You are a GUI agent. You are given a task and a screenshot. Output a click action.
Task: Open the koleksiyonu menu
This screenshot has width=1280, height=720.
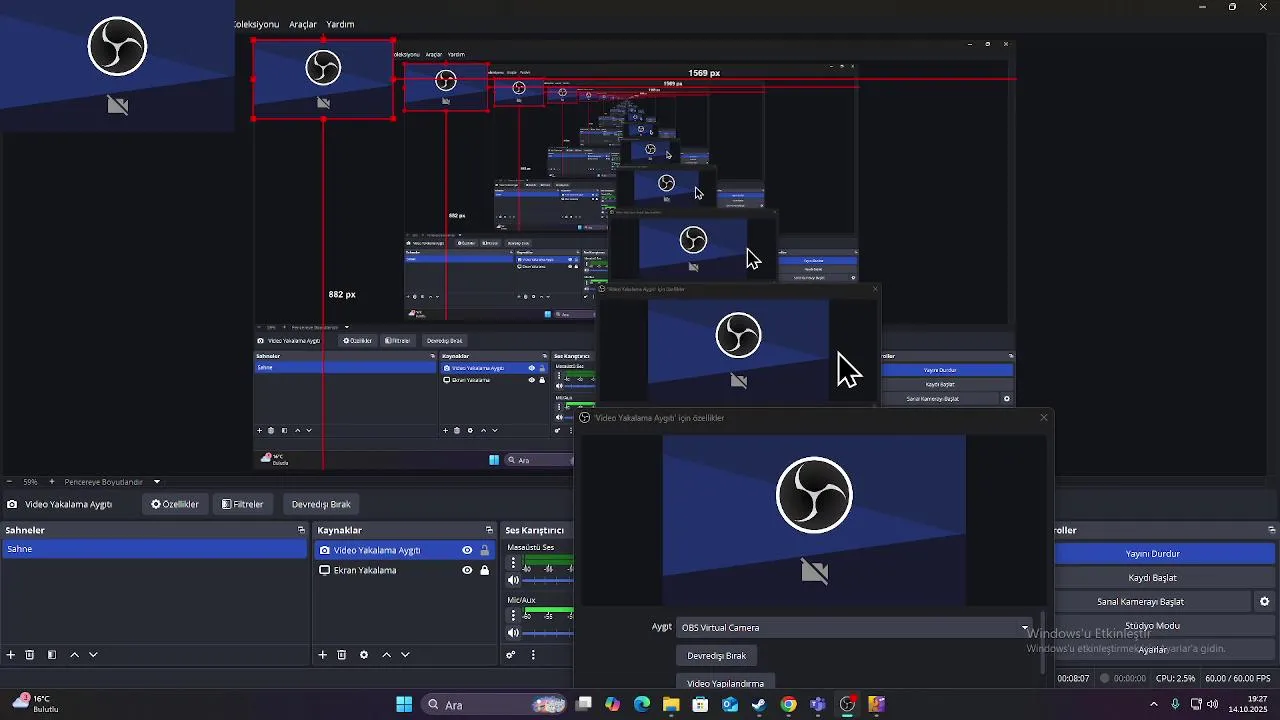(x=257, y=24)
